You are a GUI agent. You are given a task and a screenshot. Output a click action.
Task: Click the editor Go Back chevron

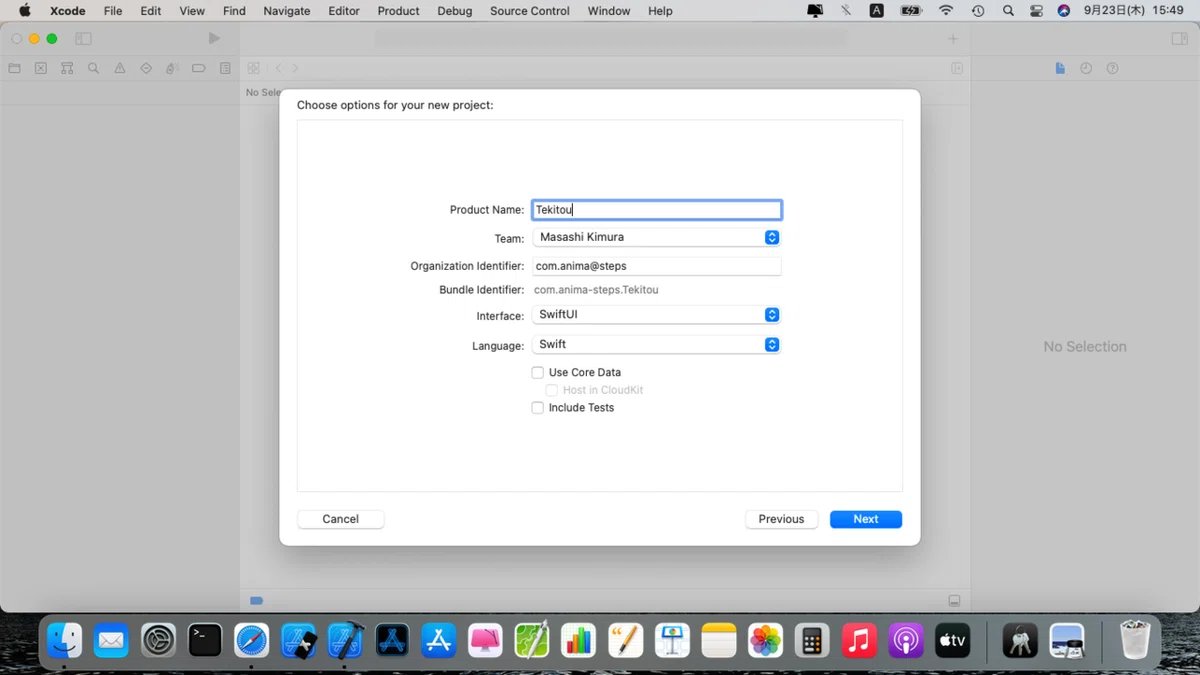point(278,68)
